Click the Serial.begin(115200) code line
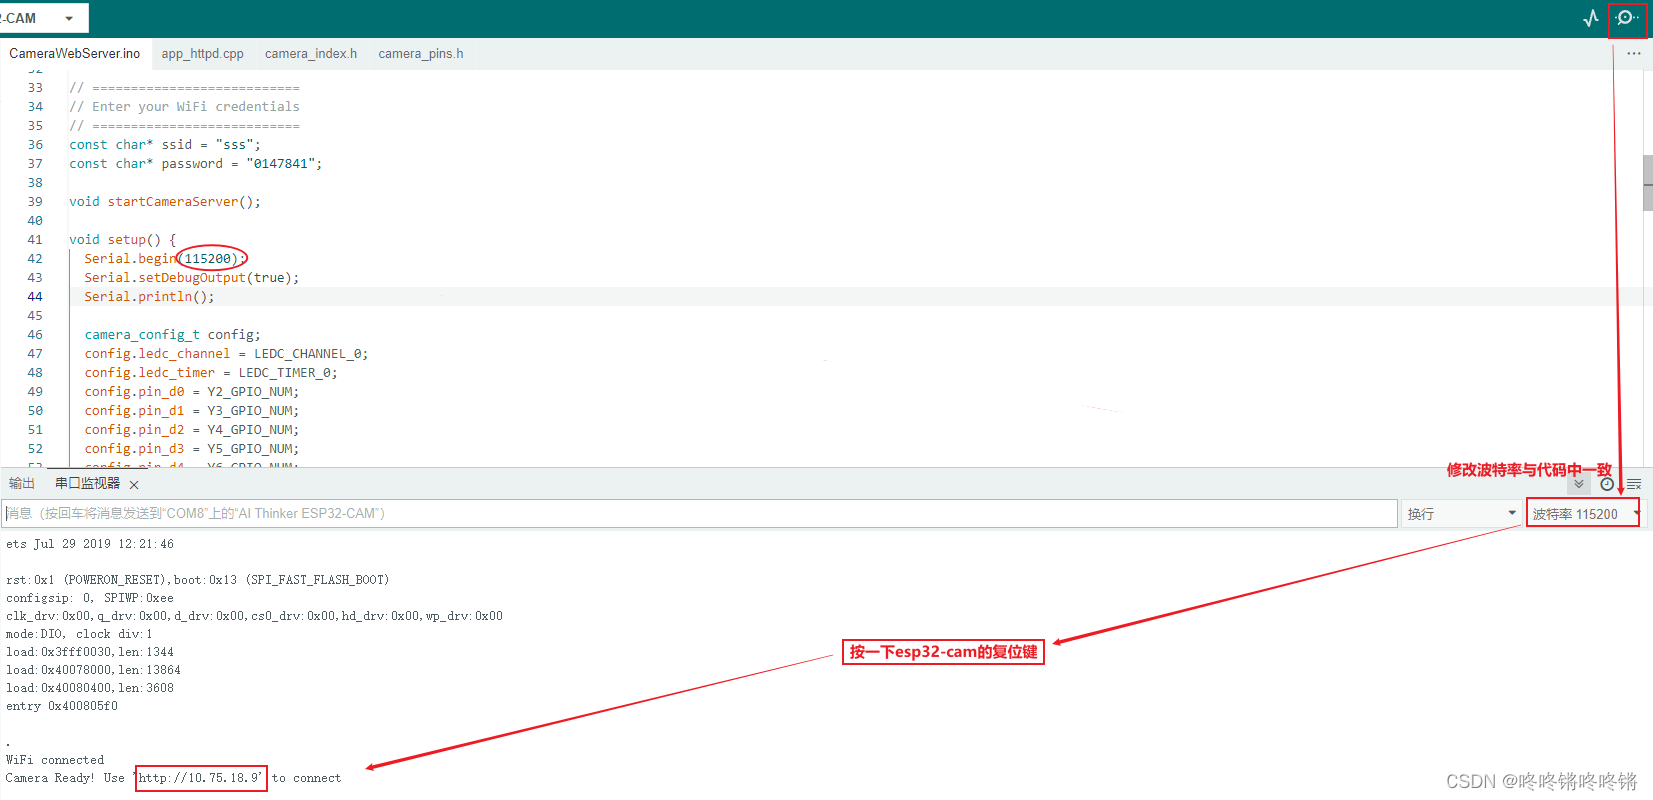Screen dimensions: 1653x800 [x=165, y=259]
